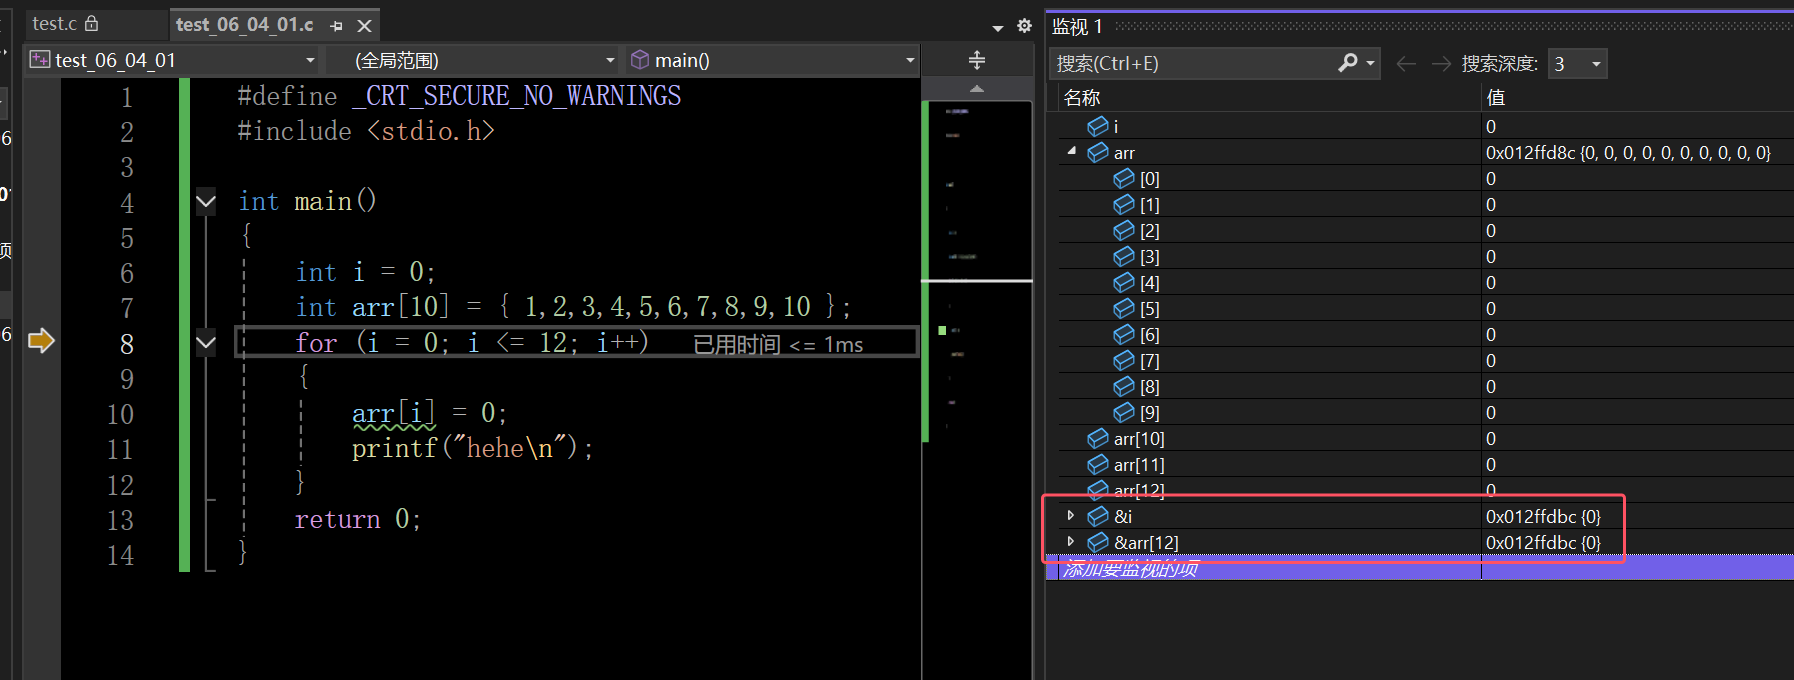The width and height of the screenshot is (1794, 680).
Task: Click the [8] element icon
Action: [x=1124, y=386]
